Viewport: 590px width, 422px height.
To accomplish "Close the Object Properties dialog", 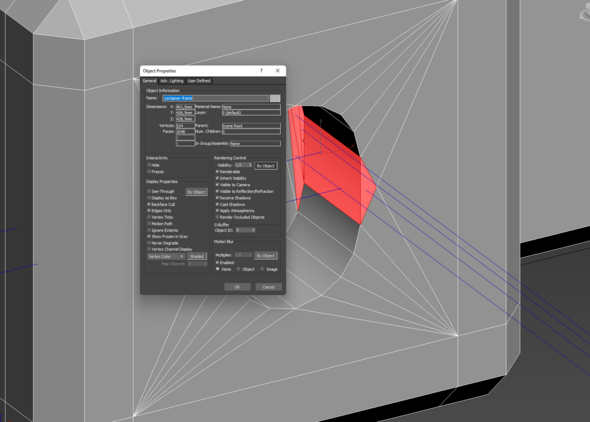I will 278,70.
